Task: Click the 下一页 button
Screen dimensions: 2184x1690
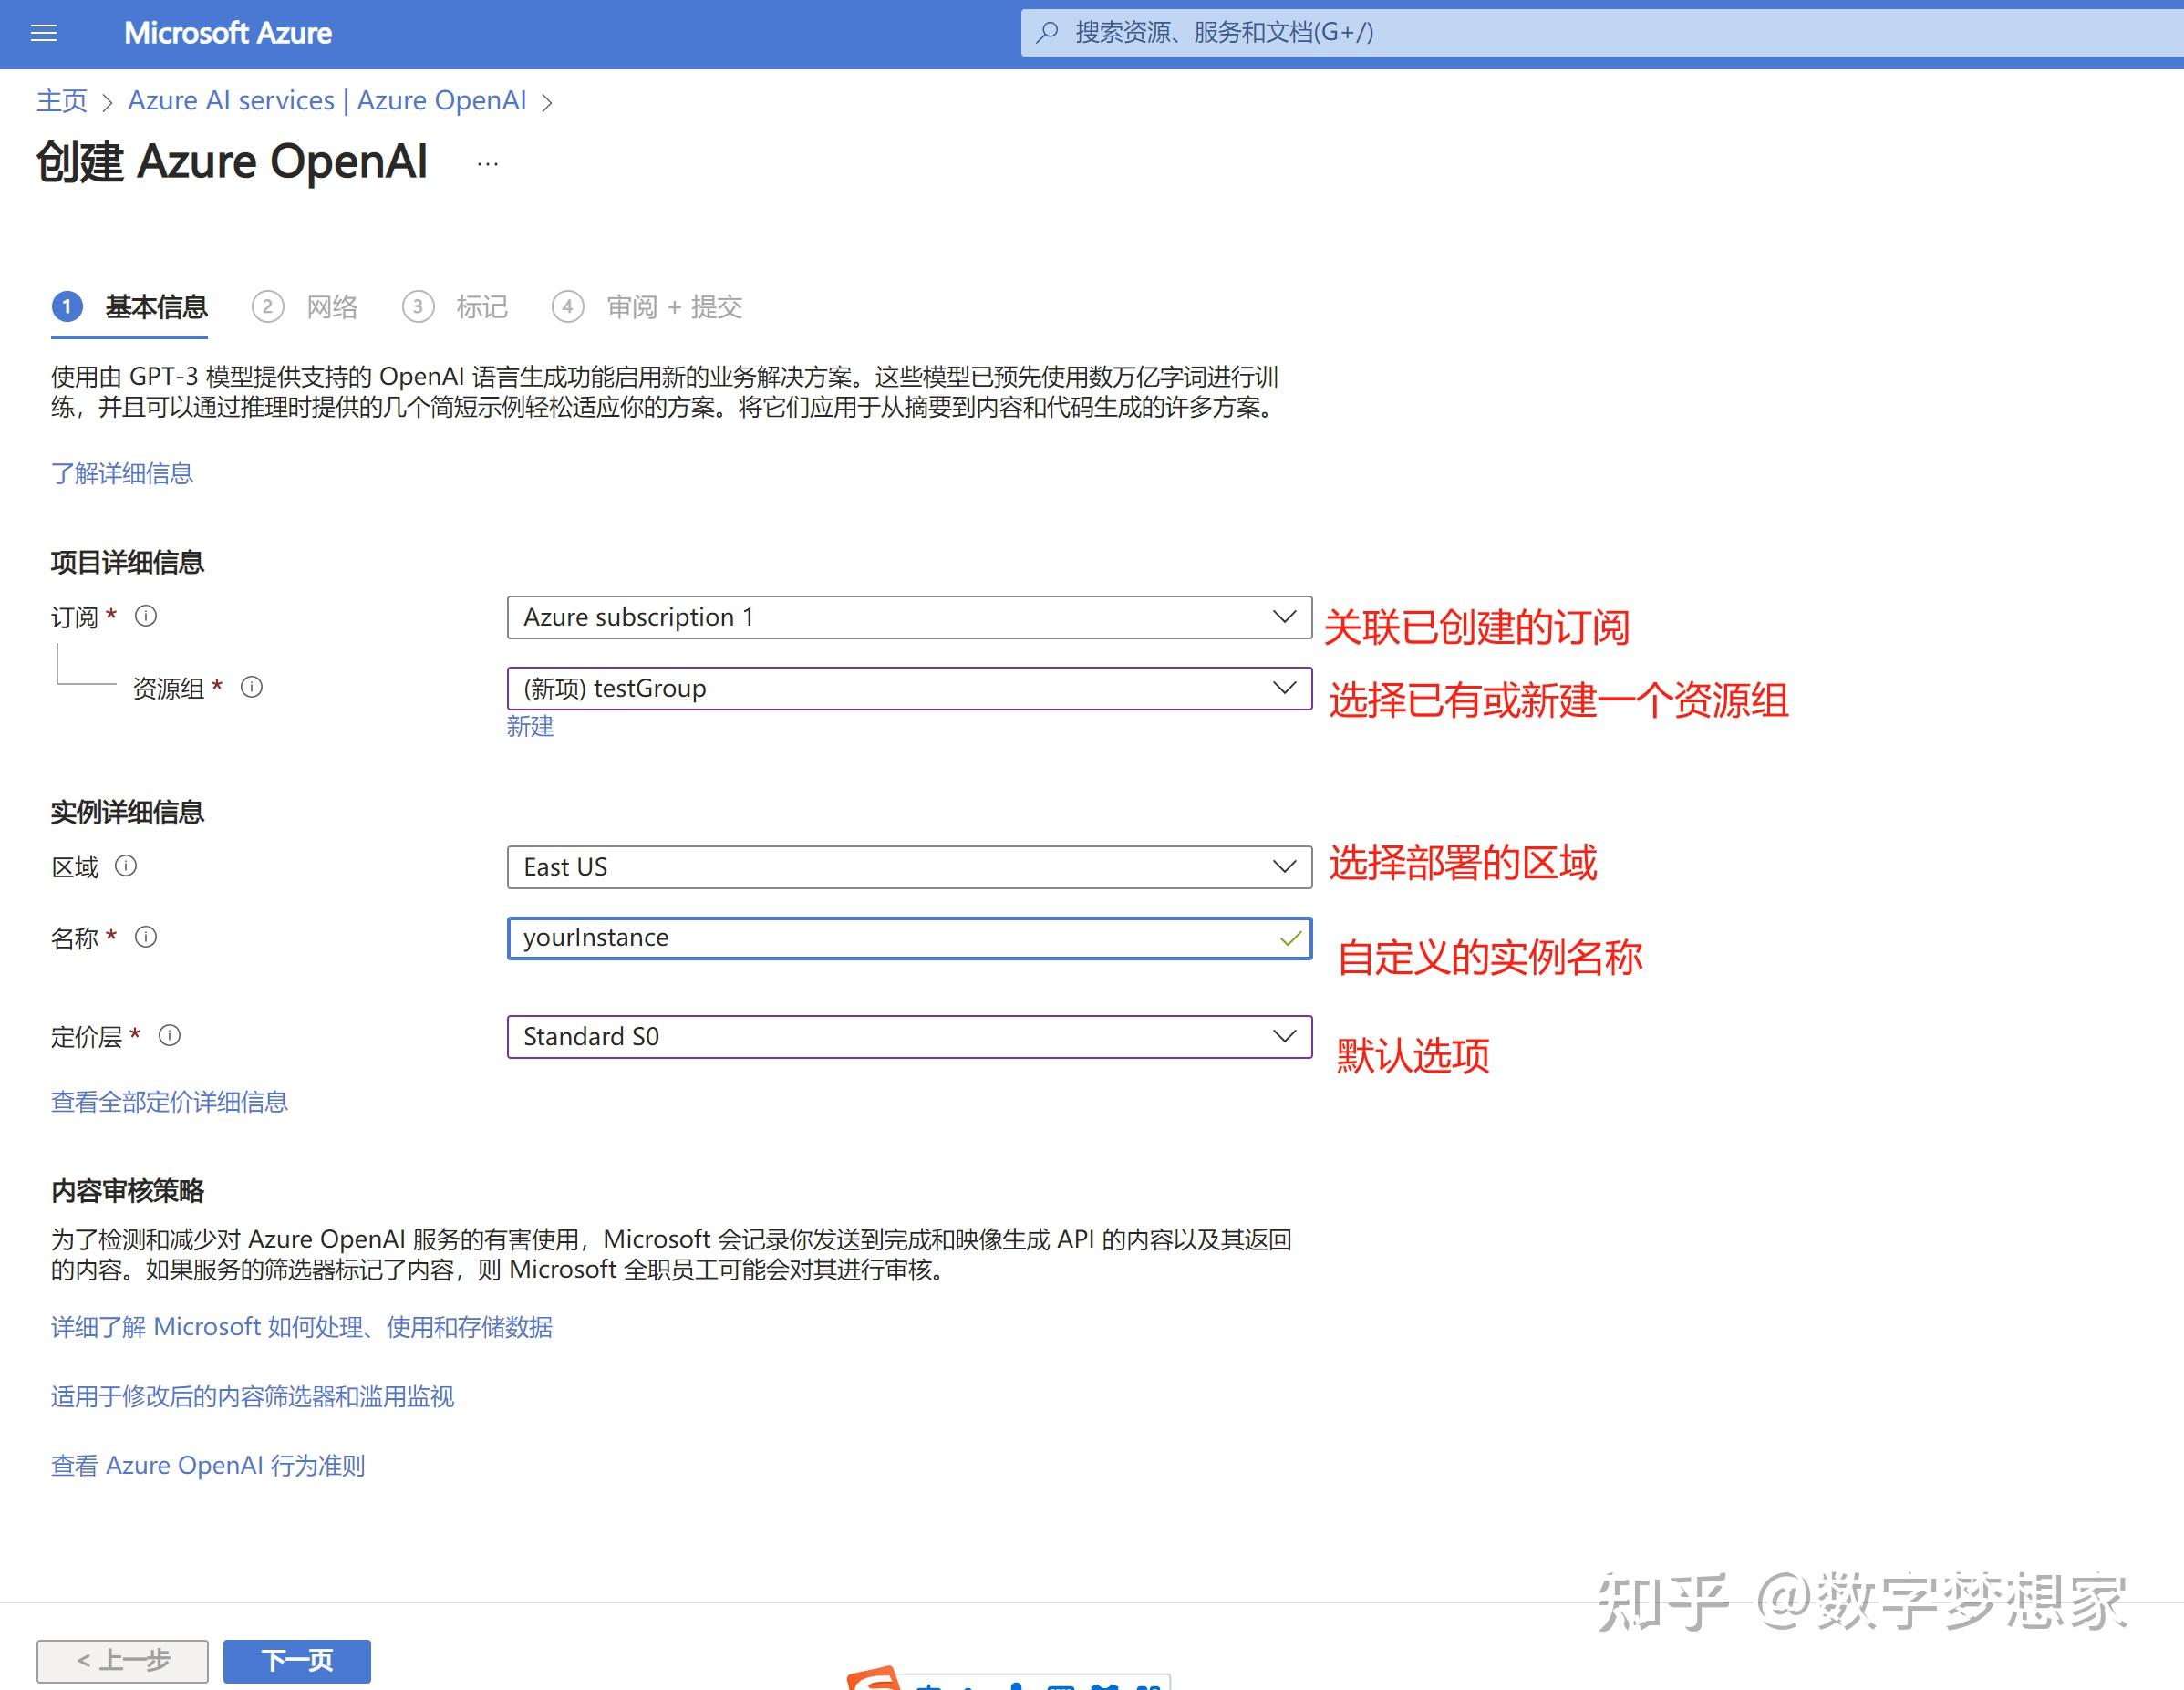Action: pos(296,1660)
